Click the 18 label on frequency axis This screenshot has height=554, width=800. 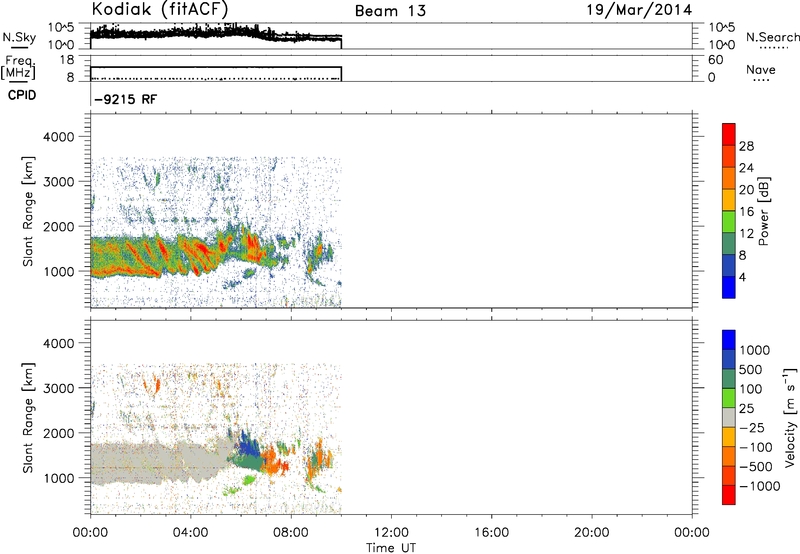coord(67,60)
